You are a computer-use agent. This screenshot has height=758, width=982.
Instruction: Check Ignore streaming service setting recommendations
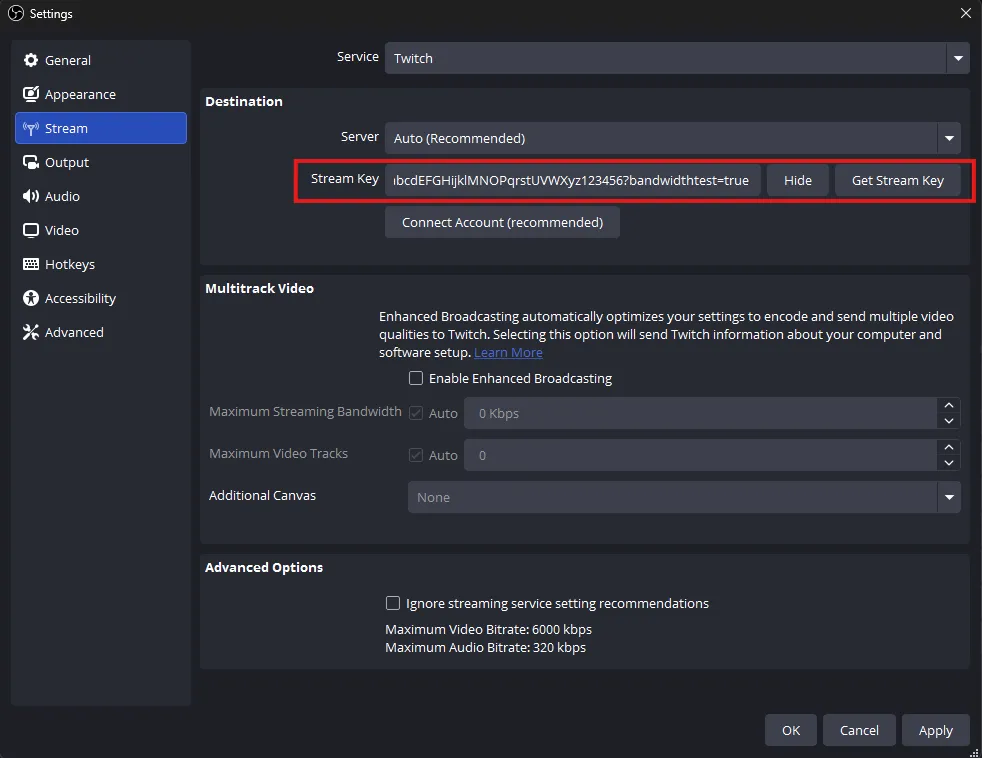pos(393,604)
